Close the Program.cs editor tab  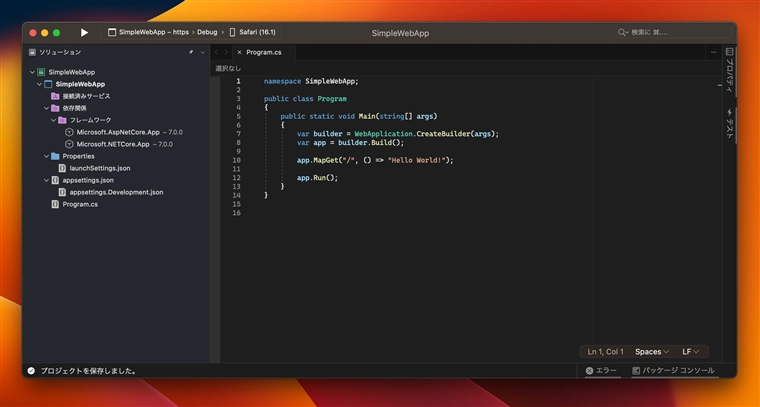[239, 52]
